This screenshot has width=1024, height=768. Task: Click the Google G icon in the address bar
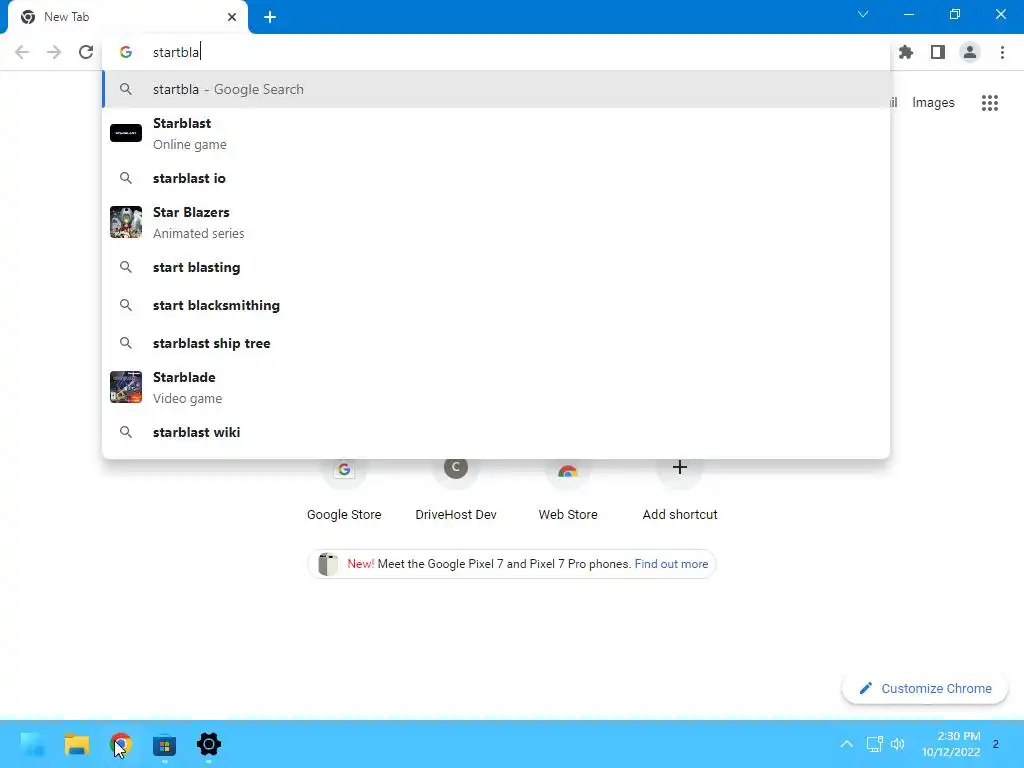pyautogui.click(x=126, y=52)
